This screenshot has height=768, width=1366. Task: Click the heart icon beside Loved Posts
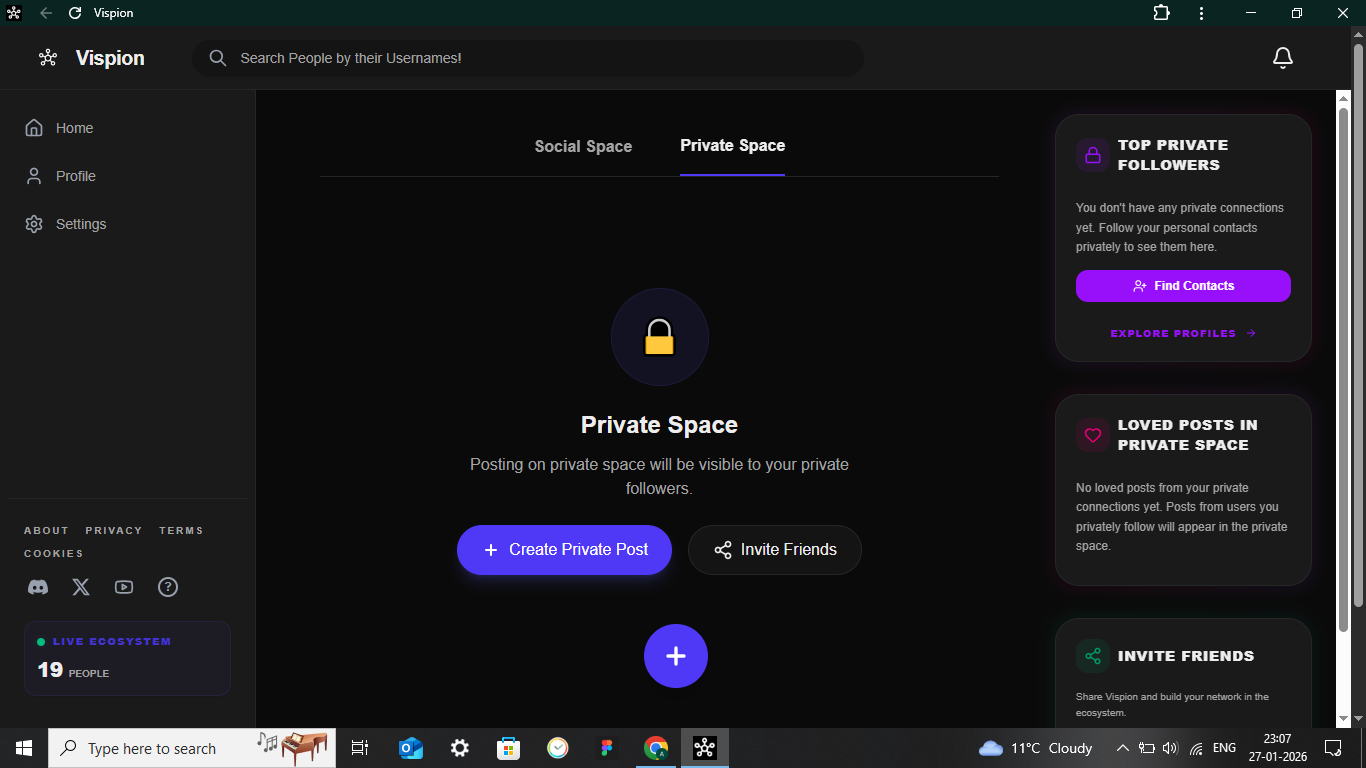pyautogui.click(x=1093, y=435)
